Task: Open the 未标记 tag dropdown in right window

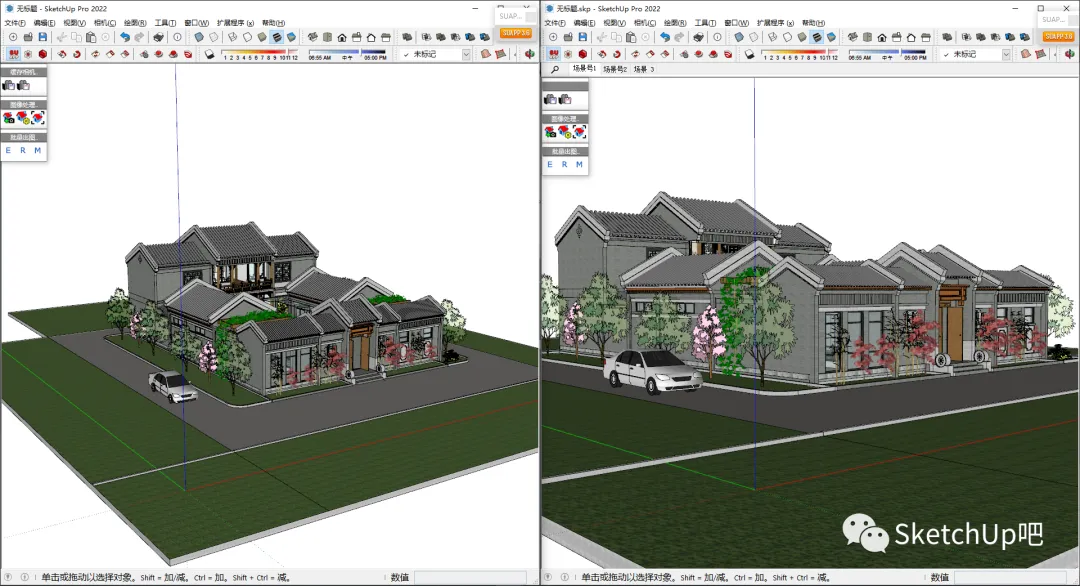Action: tap(1006, 54)
